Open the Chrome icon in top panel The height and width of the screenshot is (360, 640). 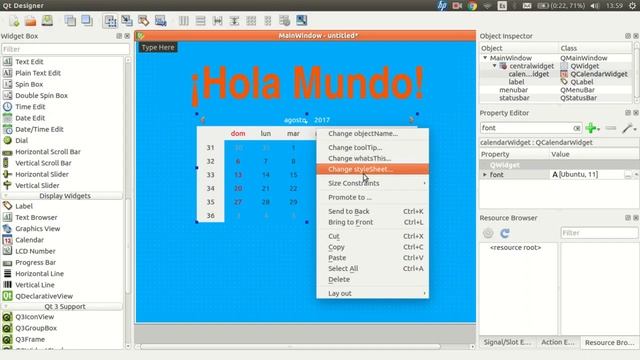point(473,6)
